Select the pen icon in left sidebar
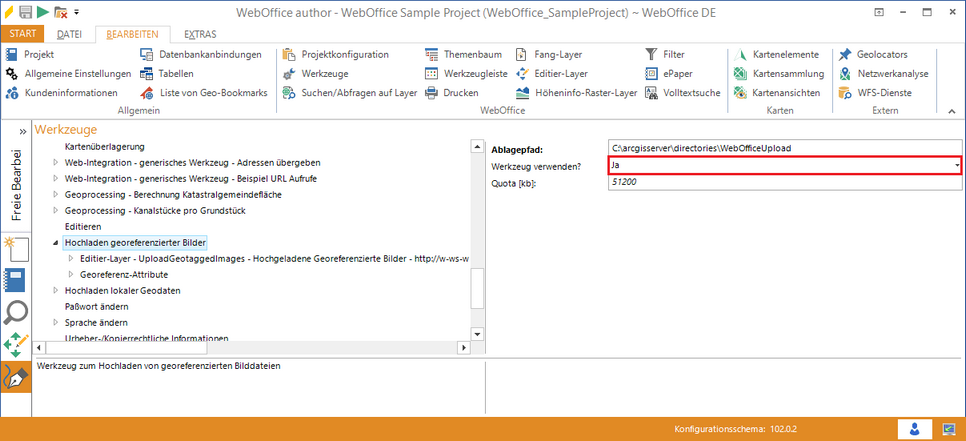 [17, 378]
